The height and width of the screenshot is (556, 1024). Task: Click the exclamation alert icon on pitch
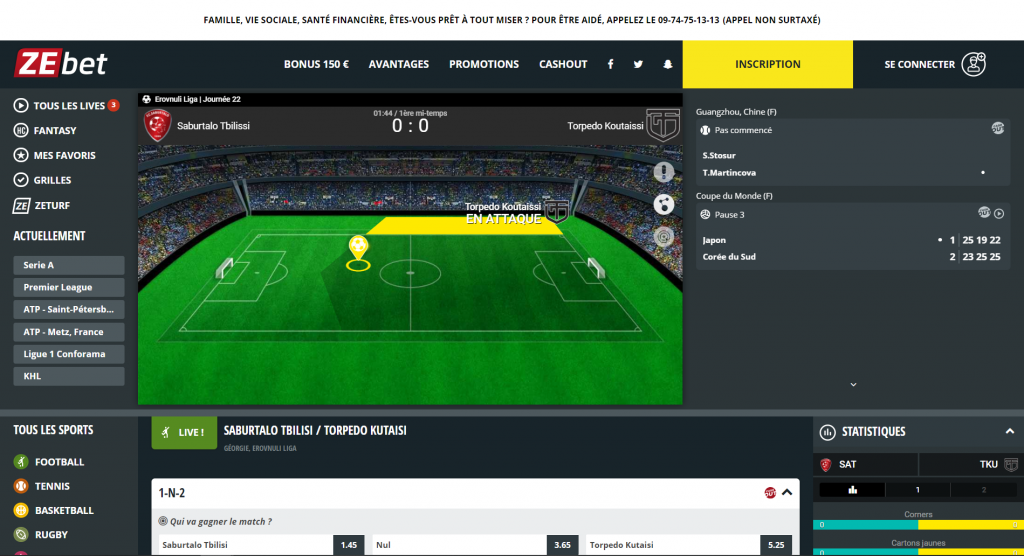pyautogui.click(x=664, y=172)
